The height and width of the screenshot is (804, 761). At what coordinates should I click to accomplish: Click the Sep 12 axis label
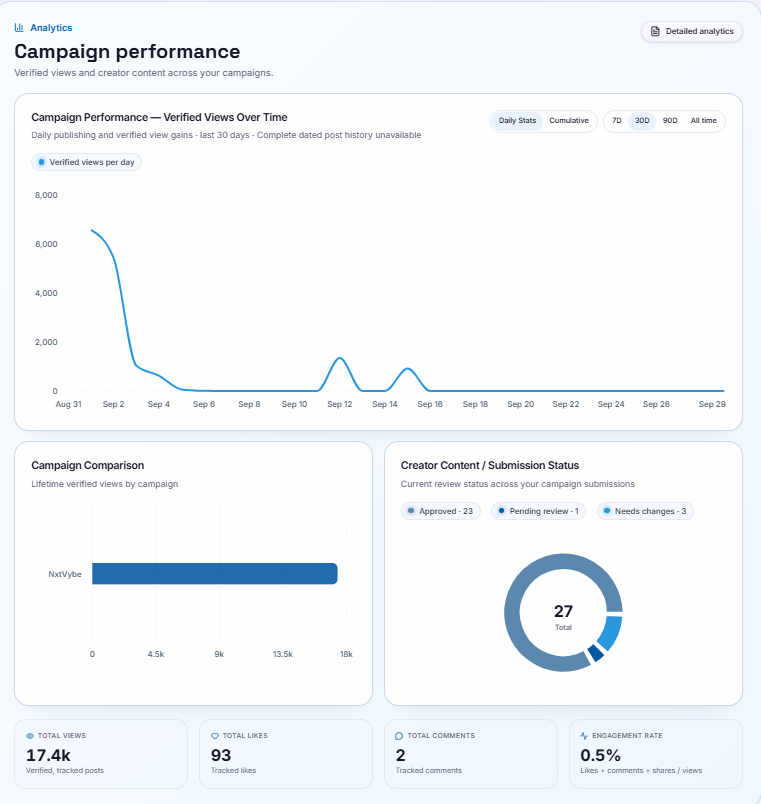point(339,404)
